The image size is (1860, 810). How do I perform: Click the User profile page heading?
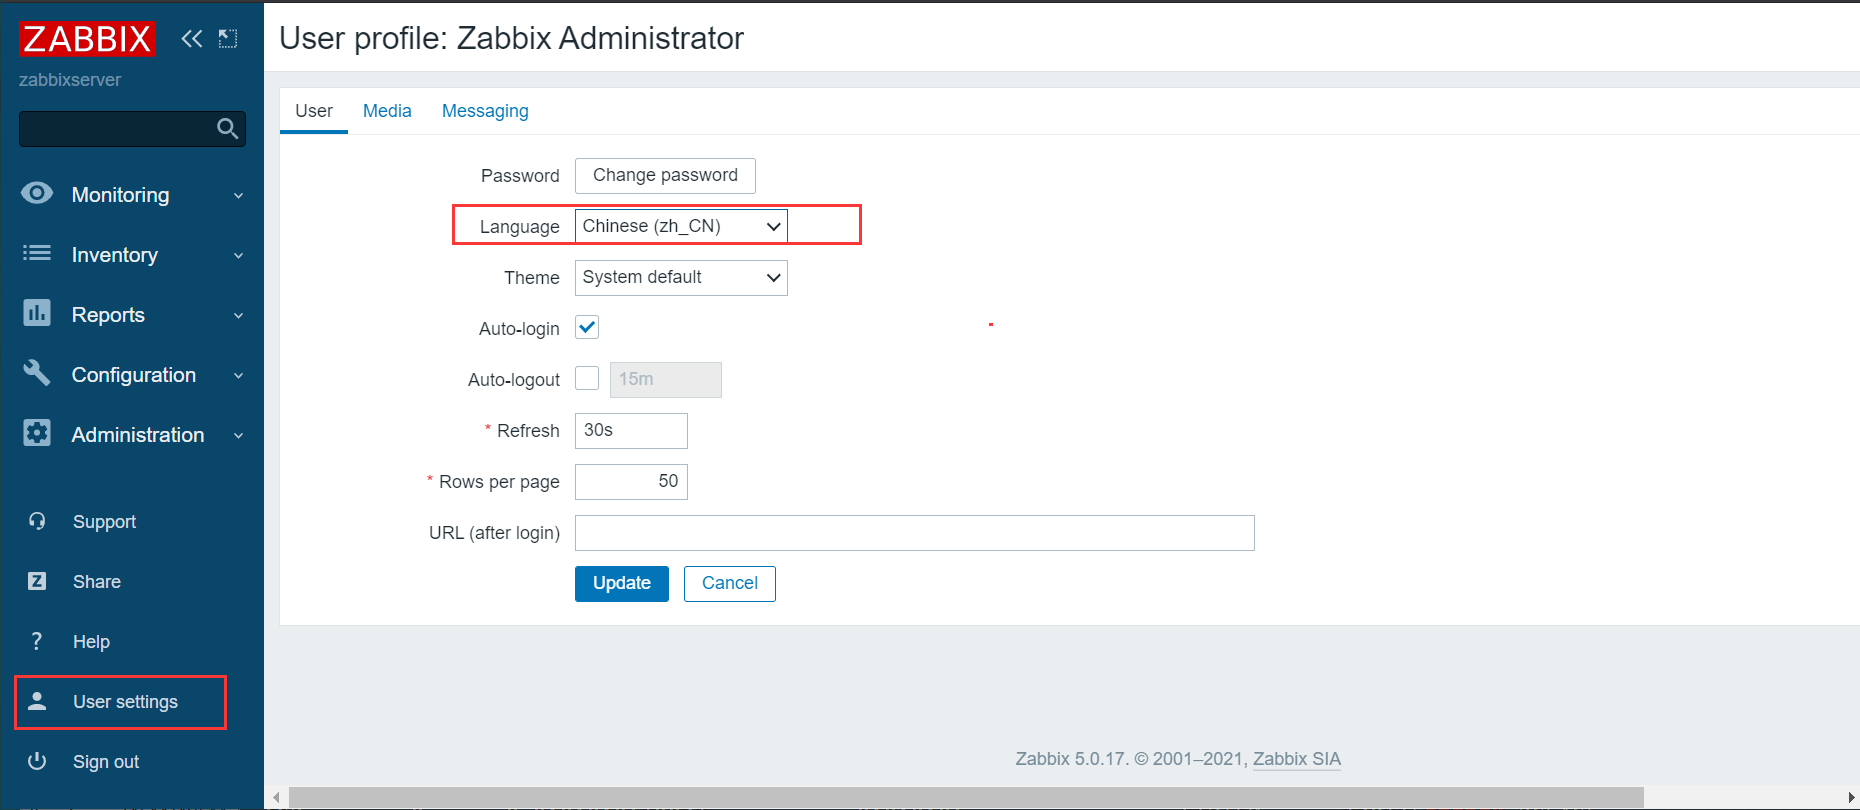(x=511, y=38)
